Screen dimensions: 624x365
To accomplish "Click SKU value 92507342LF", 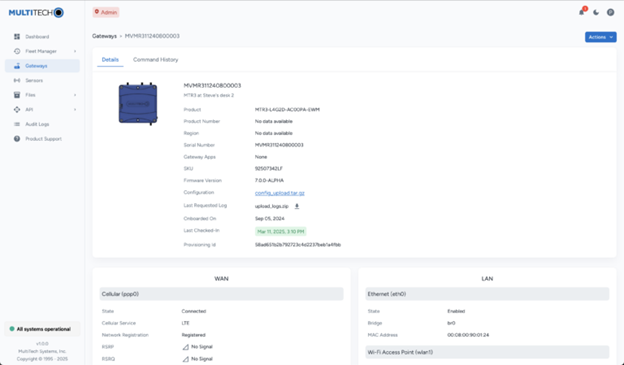I will [269, 169].
